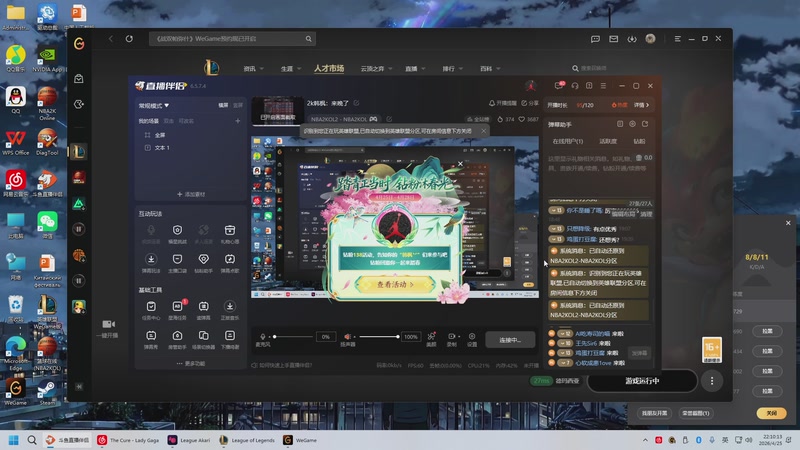This screenshot has width=800, height=450.
Task: Open the 钻粉助手 diamond tool
Action: [x=204, y=263]
